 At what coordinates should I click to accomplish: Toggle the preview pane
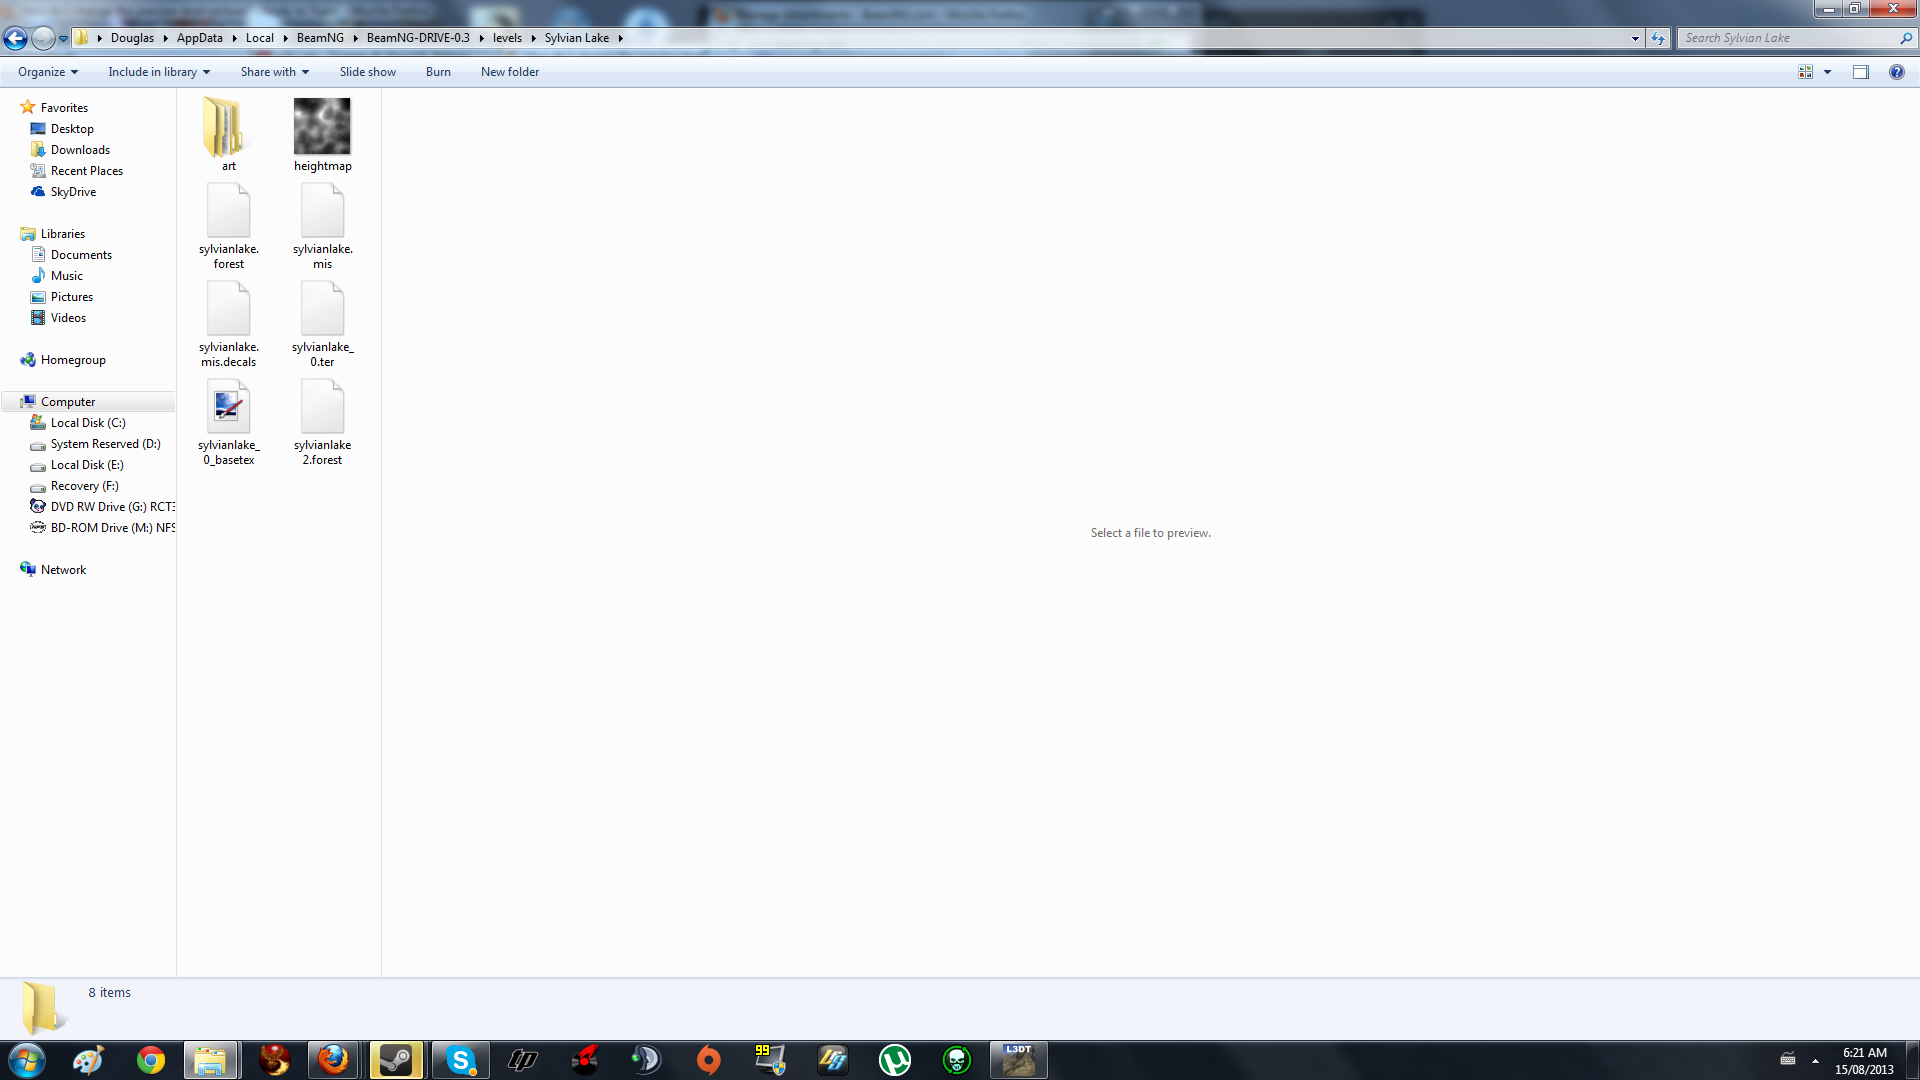[x=1860, y=72]
